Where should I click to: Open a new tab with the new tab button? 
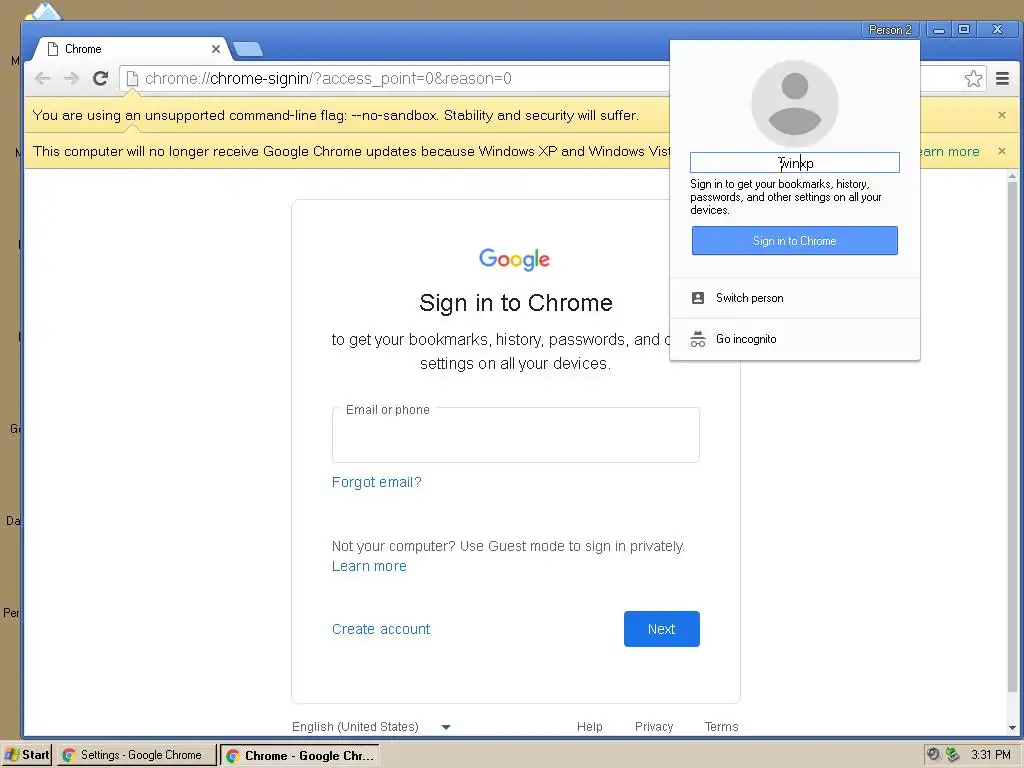(248, 49)
